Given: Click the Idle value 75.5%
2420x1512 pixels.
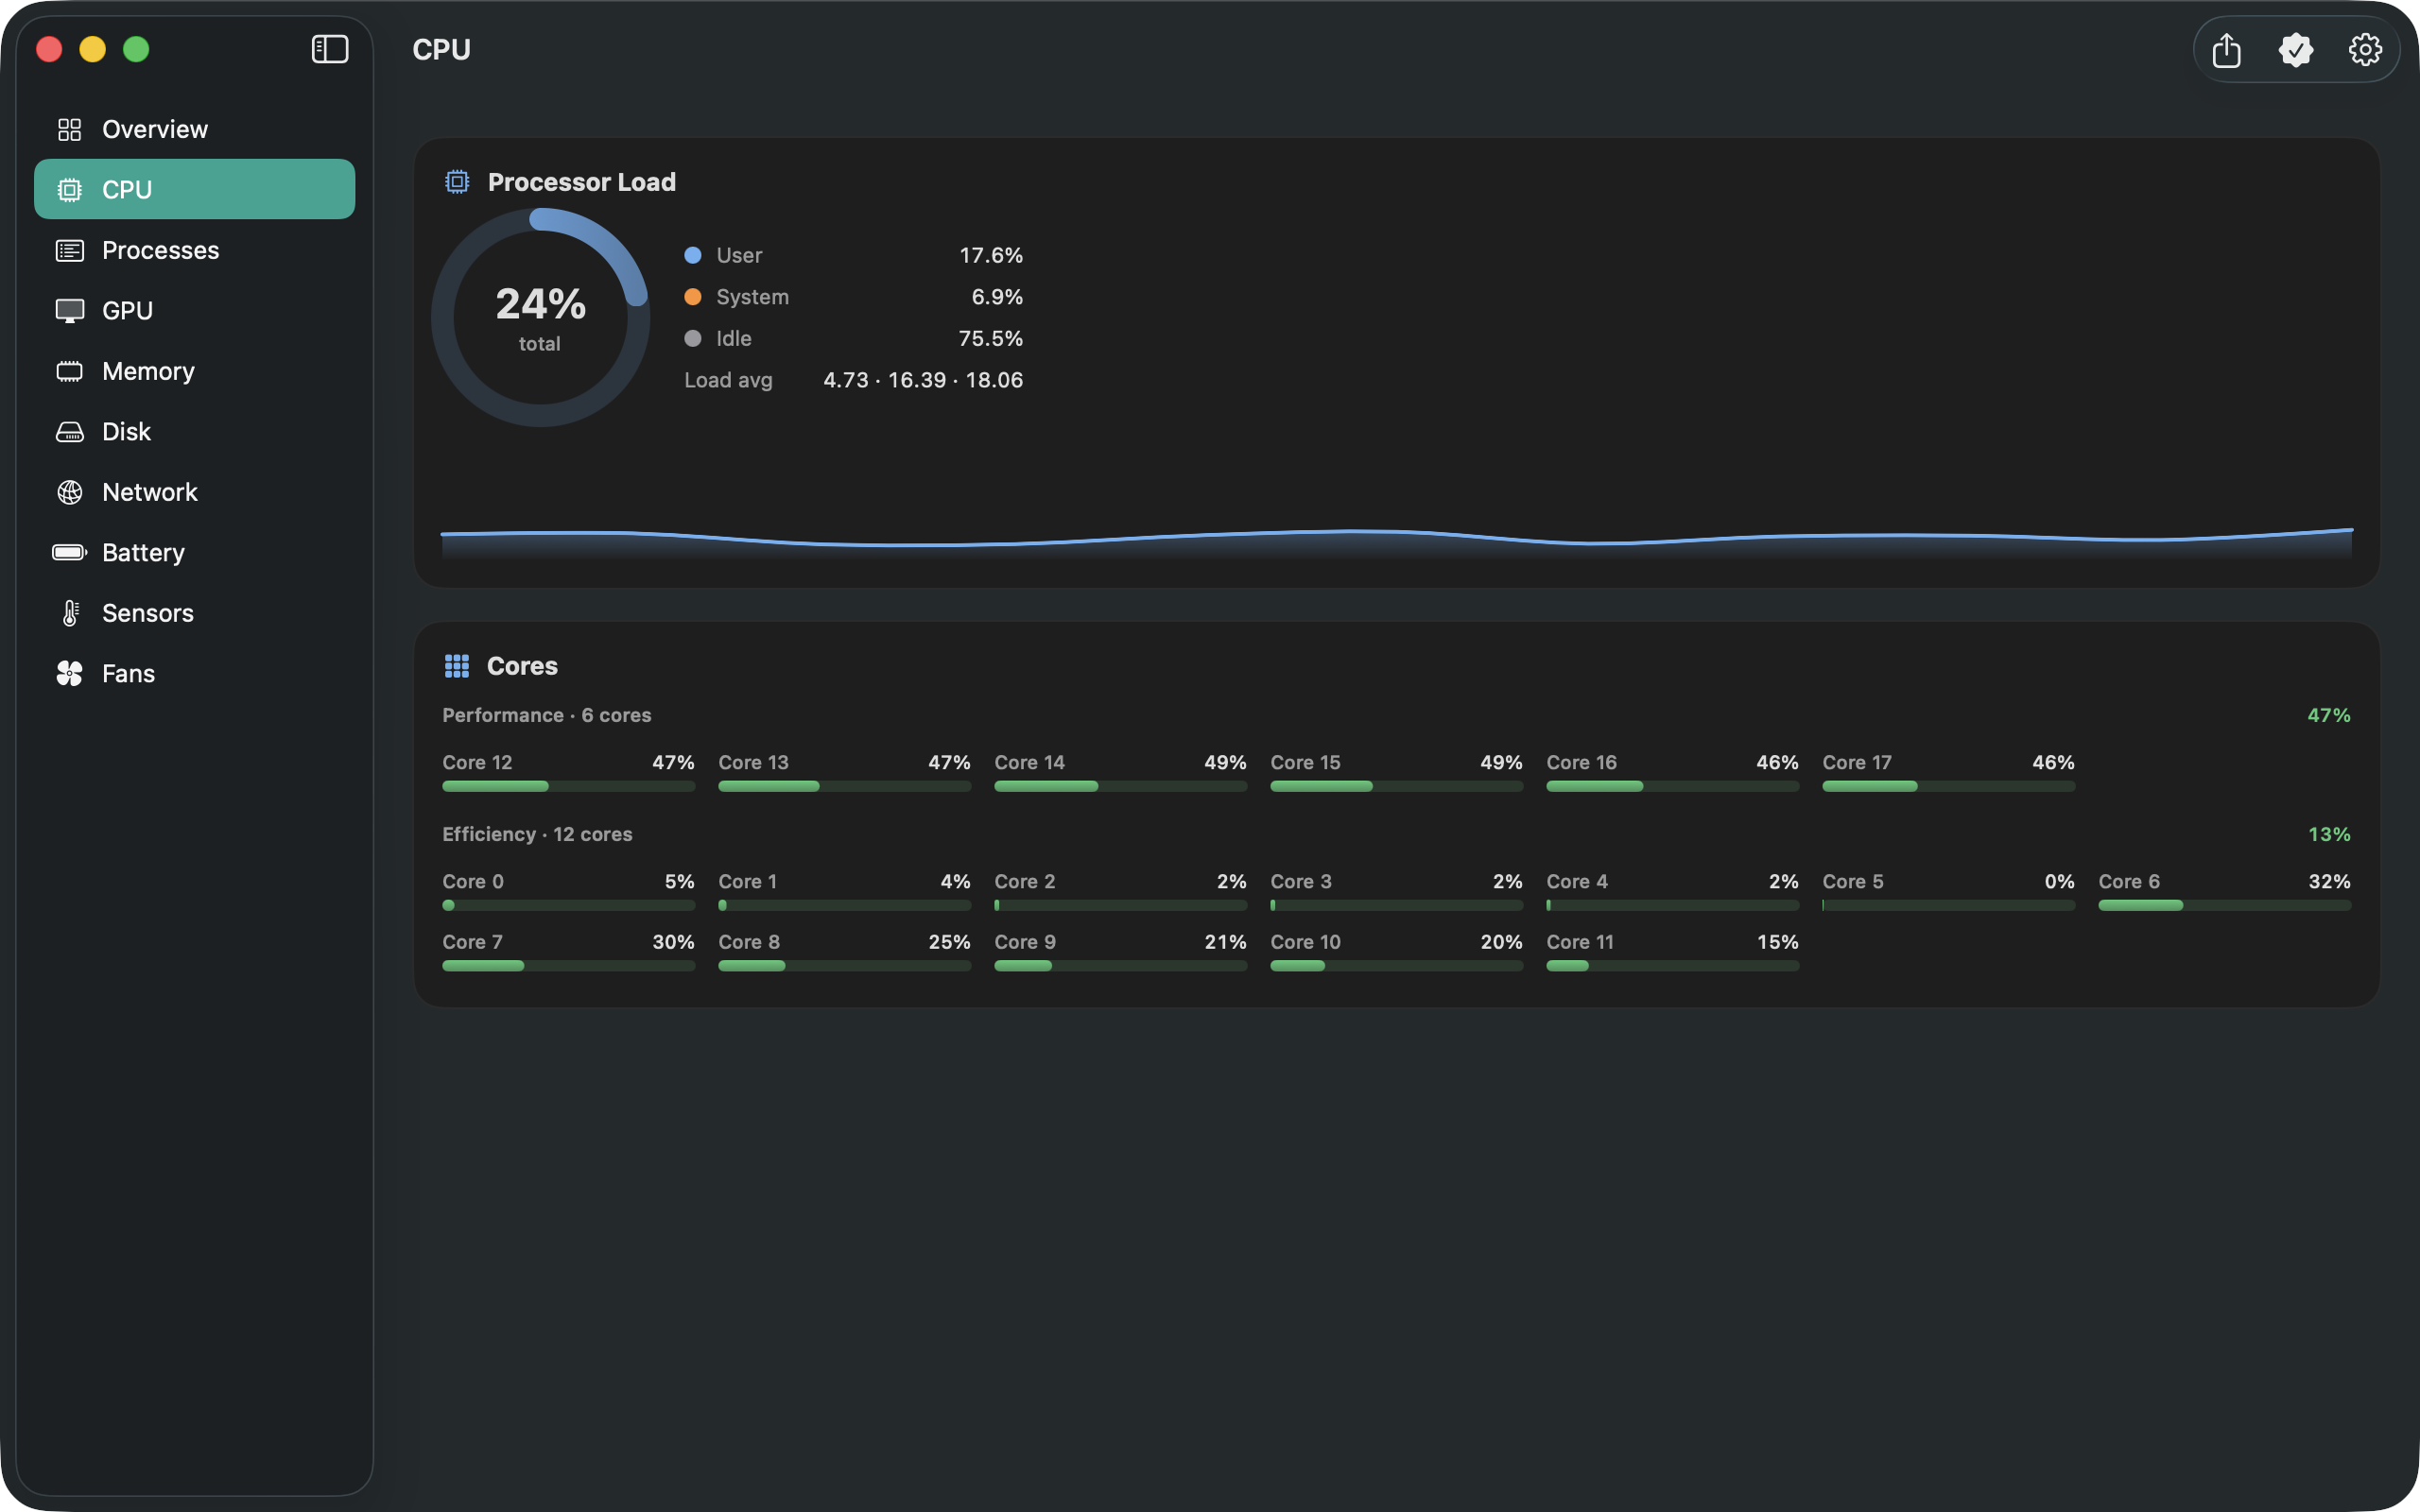Looking at the screenshot, I should point(990,338).
